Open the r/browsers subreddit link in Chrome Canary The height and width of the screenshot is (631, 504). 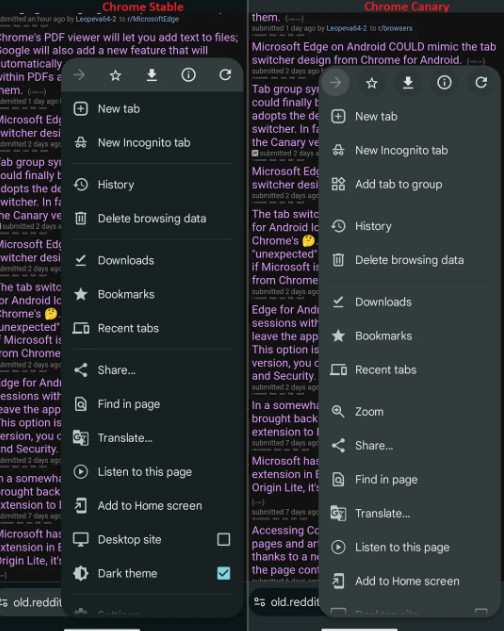[x=395, y=28]
